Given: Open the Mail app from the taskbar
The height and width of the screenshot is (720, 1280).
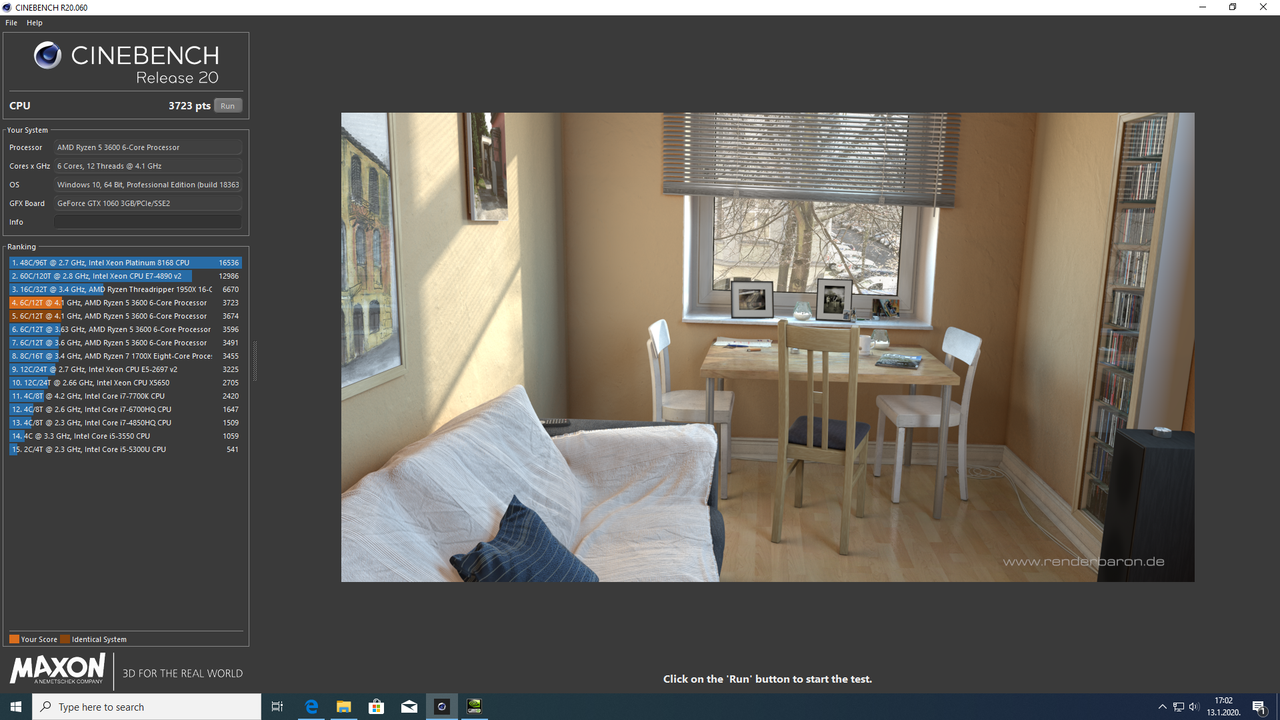Looking at the screenshot, I should point(409,706).
